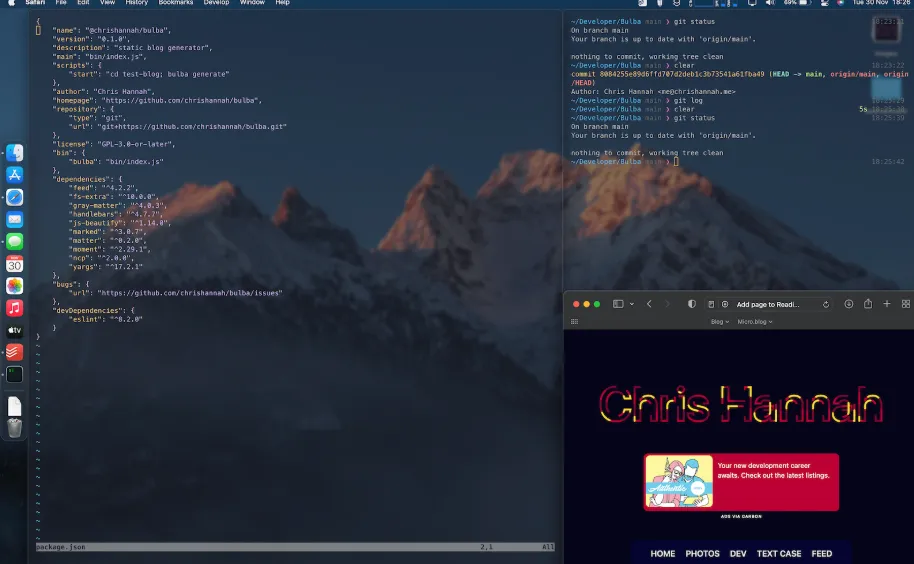
Task: Click the volume icon in menu bar
Action: point(770,2)
